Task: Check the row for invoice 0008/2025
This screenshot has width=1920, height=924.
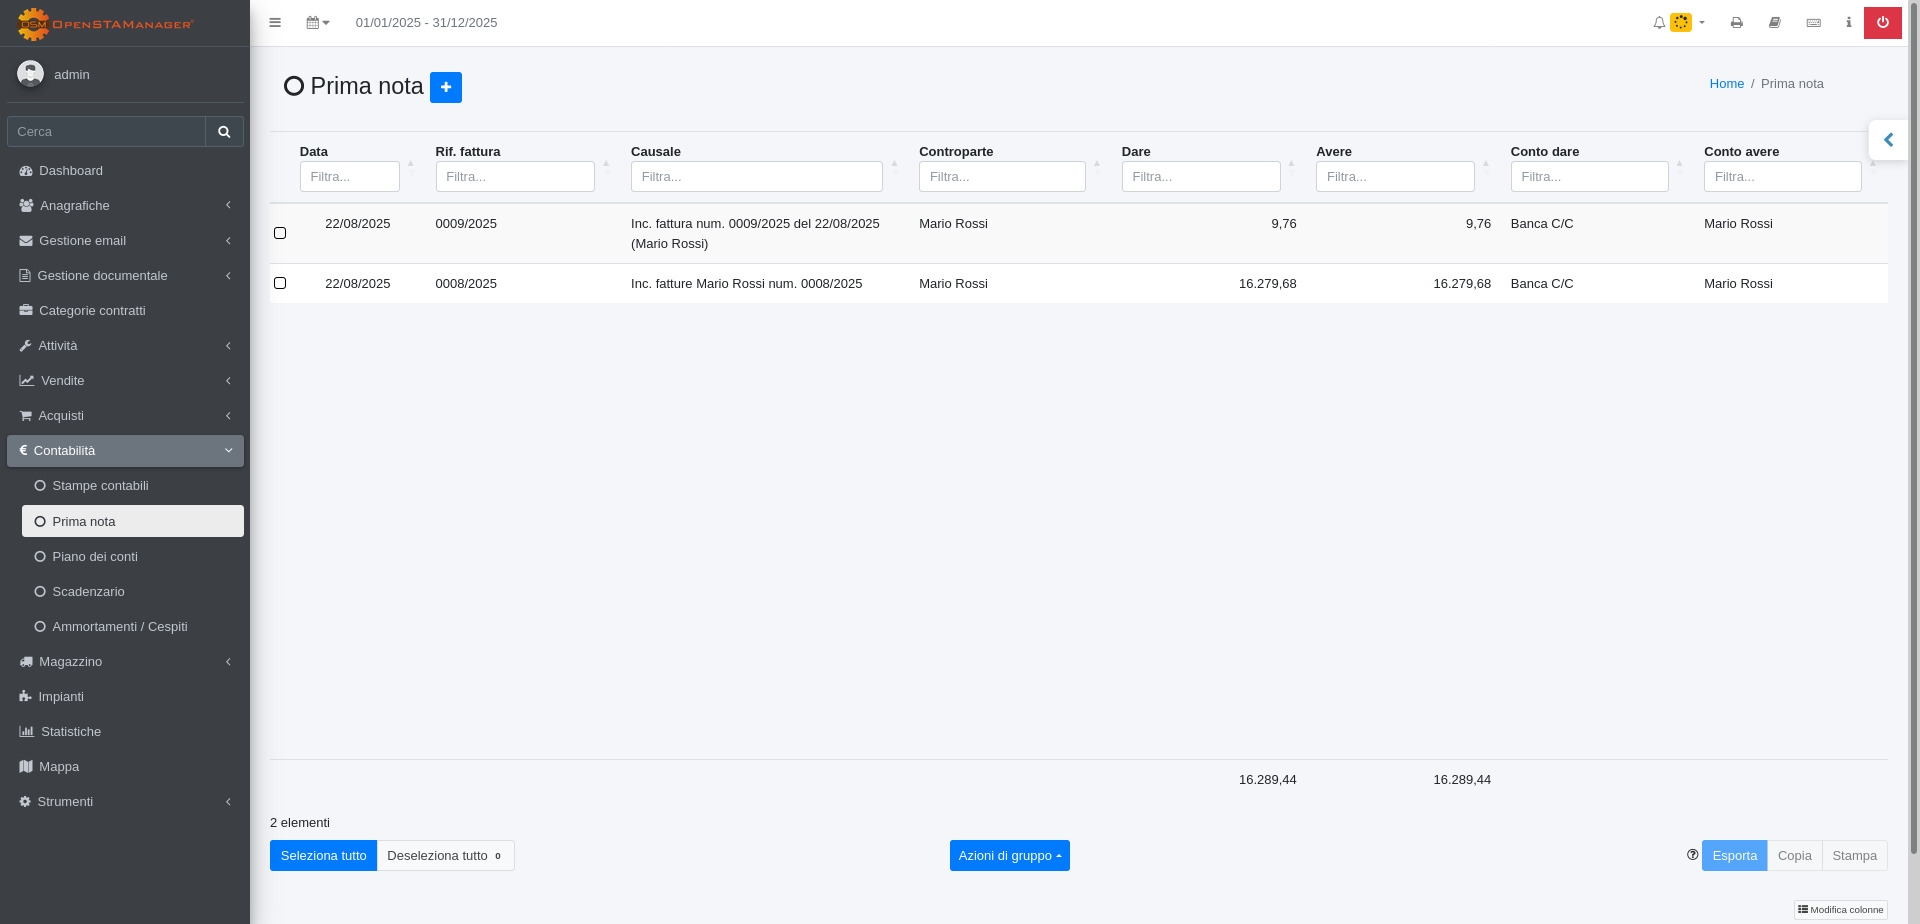Action: [280, 284]
